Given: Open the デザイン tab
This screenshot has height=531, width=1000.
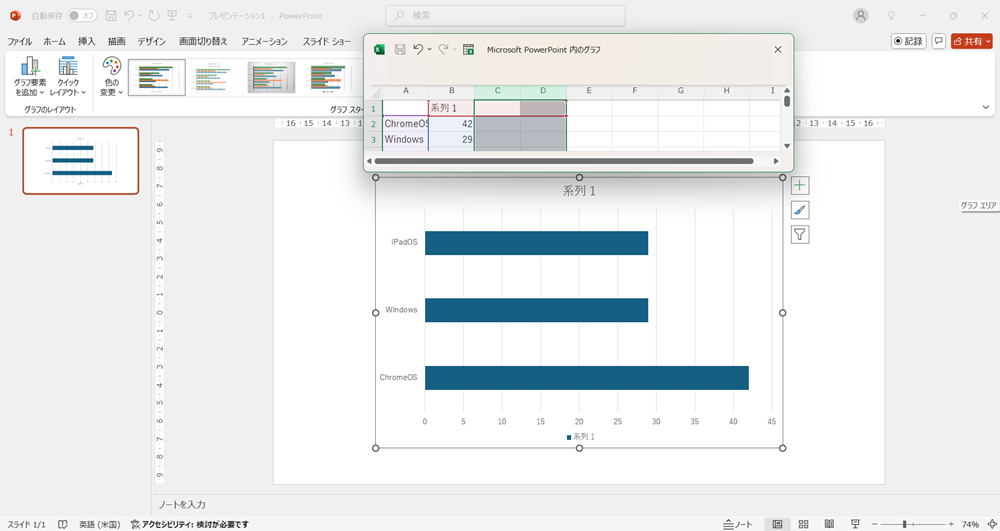Looking at the screenshot, I should 152,41.
